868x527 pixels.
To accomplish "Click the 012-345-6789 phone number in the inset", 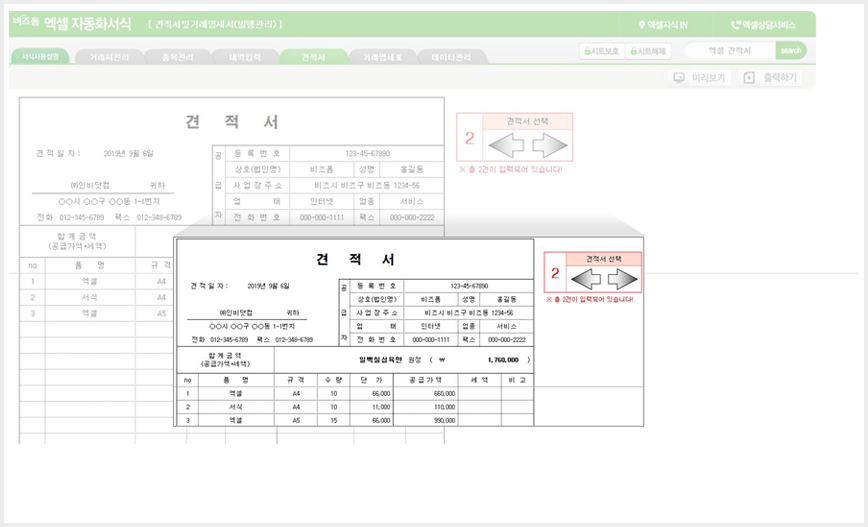I will pos(229,339).
